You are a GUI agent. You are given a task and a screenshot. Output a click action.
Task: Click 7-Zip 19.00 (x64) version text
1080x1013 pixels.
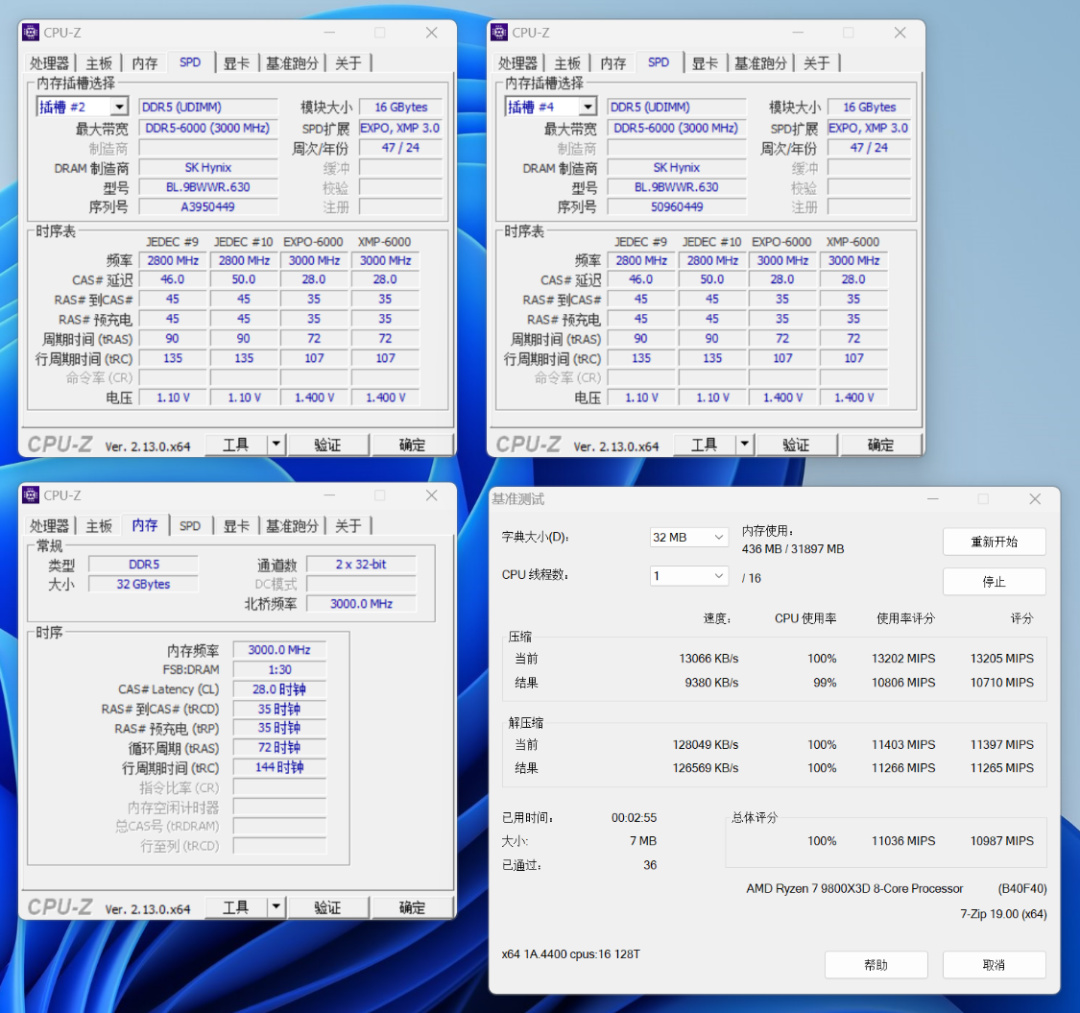pyautogui.click(x=1004, y=914)
